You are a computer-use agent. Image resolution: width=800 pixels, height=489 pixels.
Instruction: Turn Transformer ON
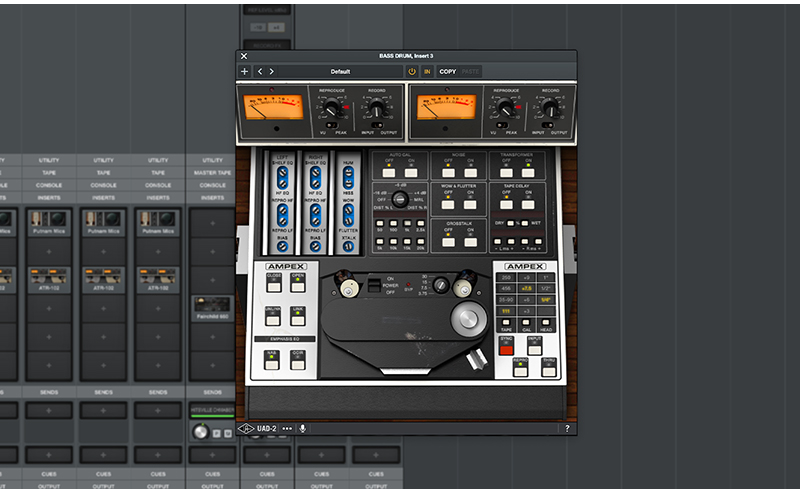529,171
